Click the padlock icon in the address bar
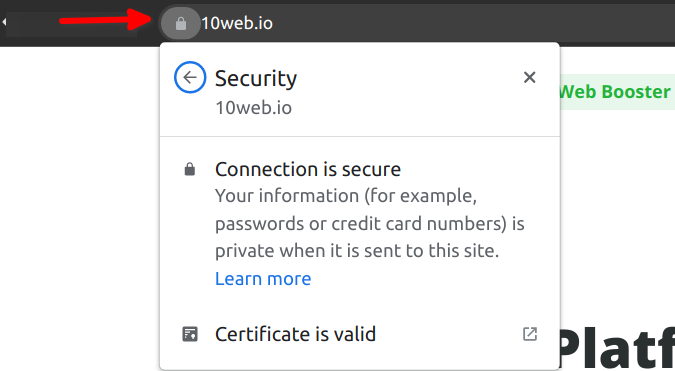Viewport: 675px width, 371px height. click(x=181, y=23)
